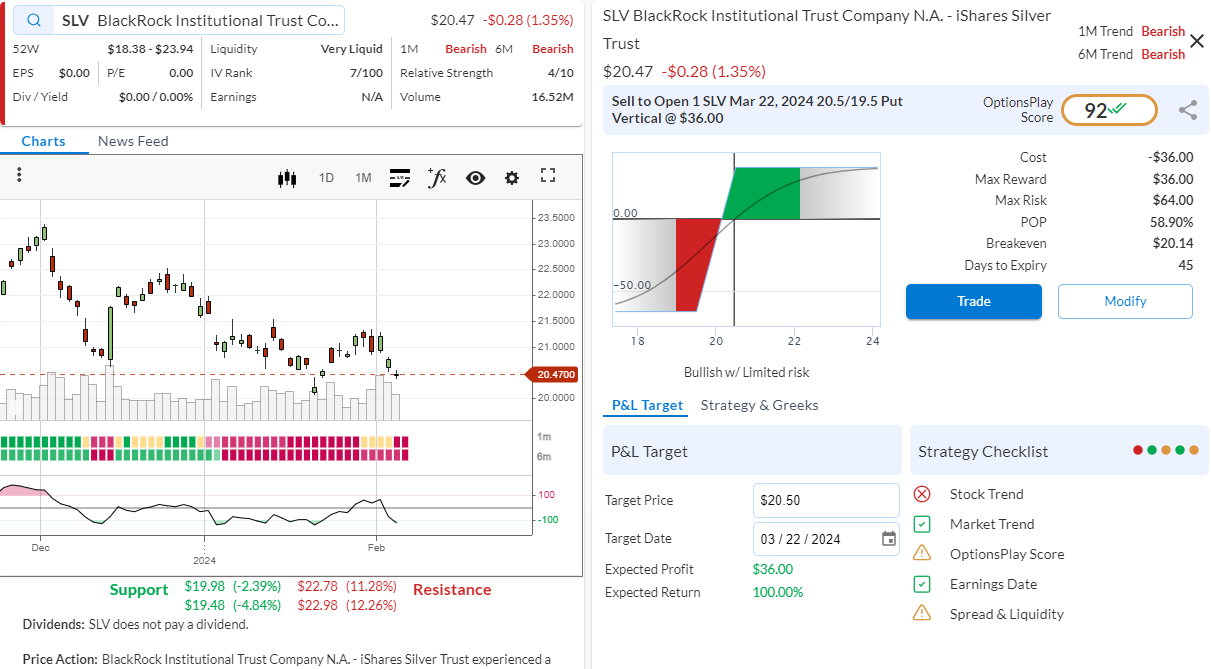Click support level $19.48 (-4.84%)

(233, 605)
